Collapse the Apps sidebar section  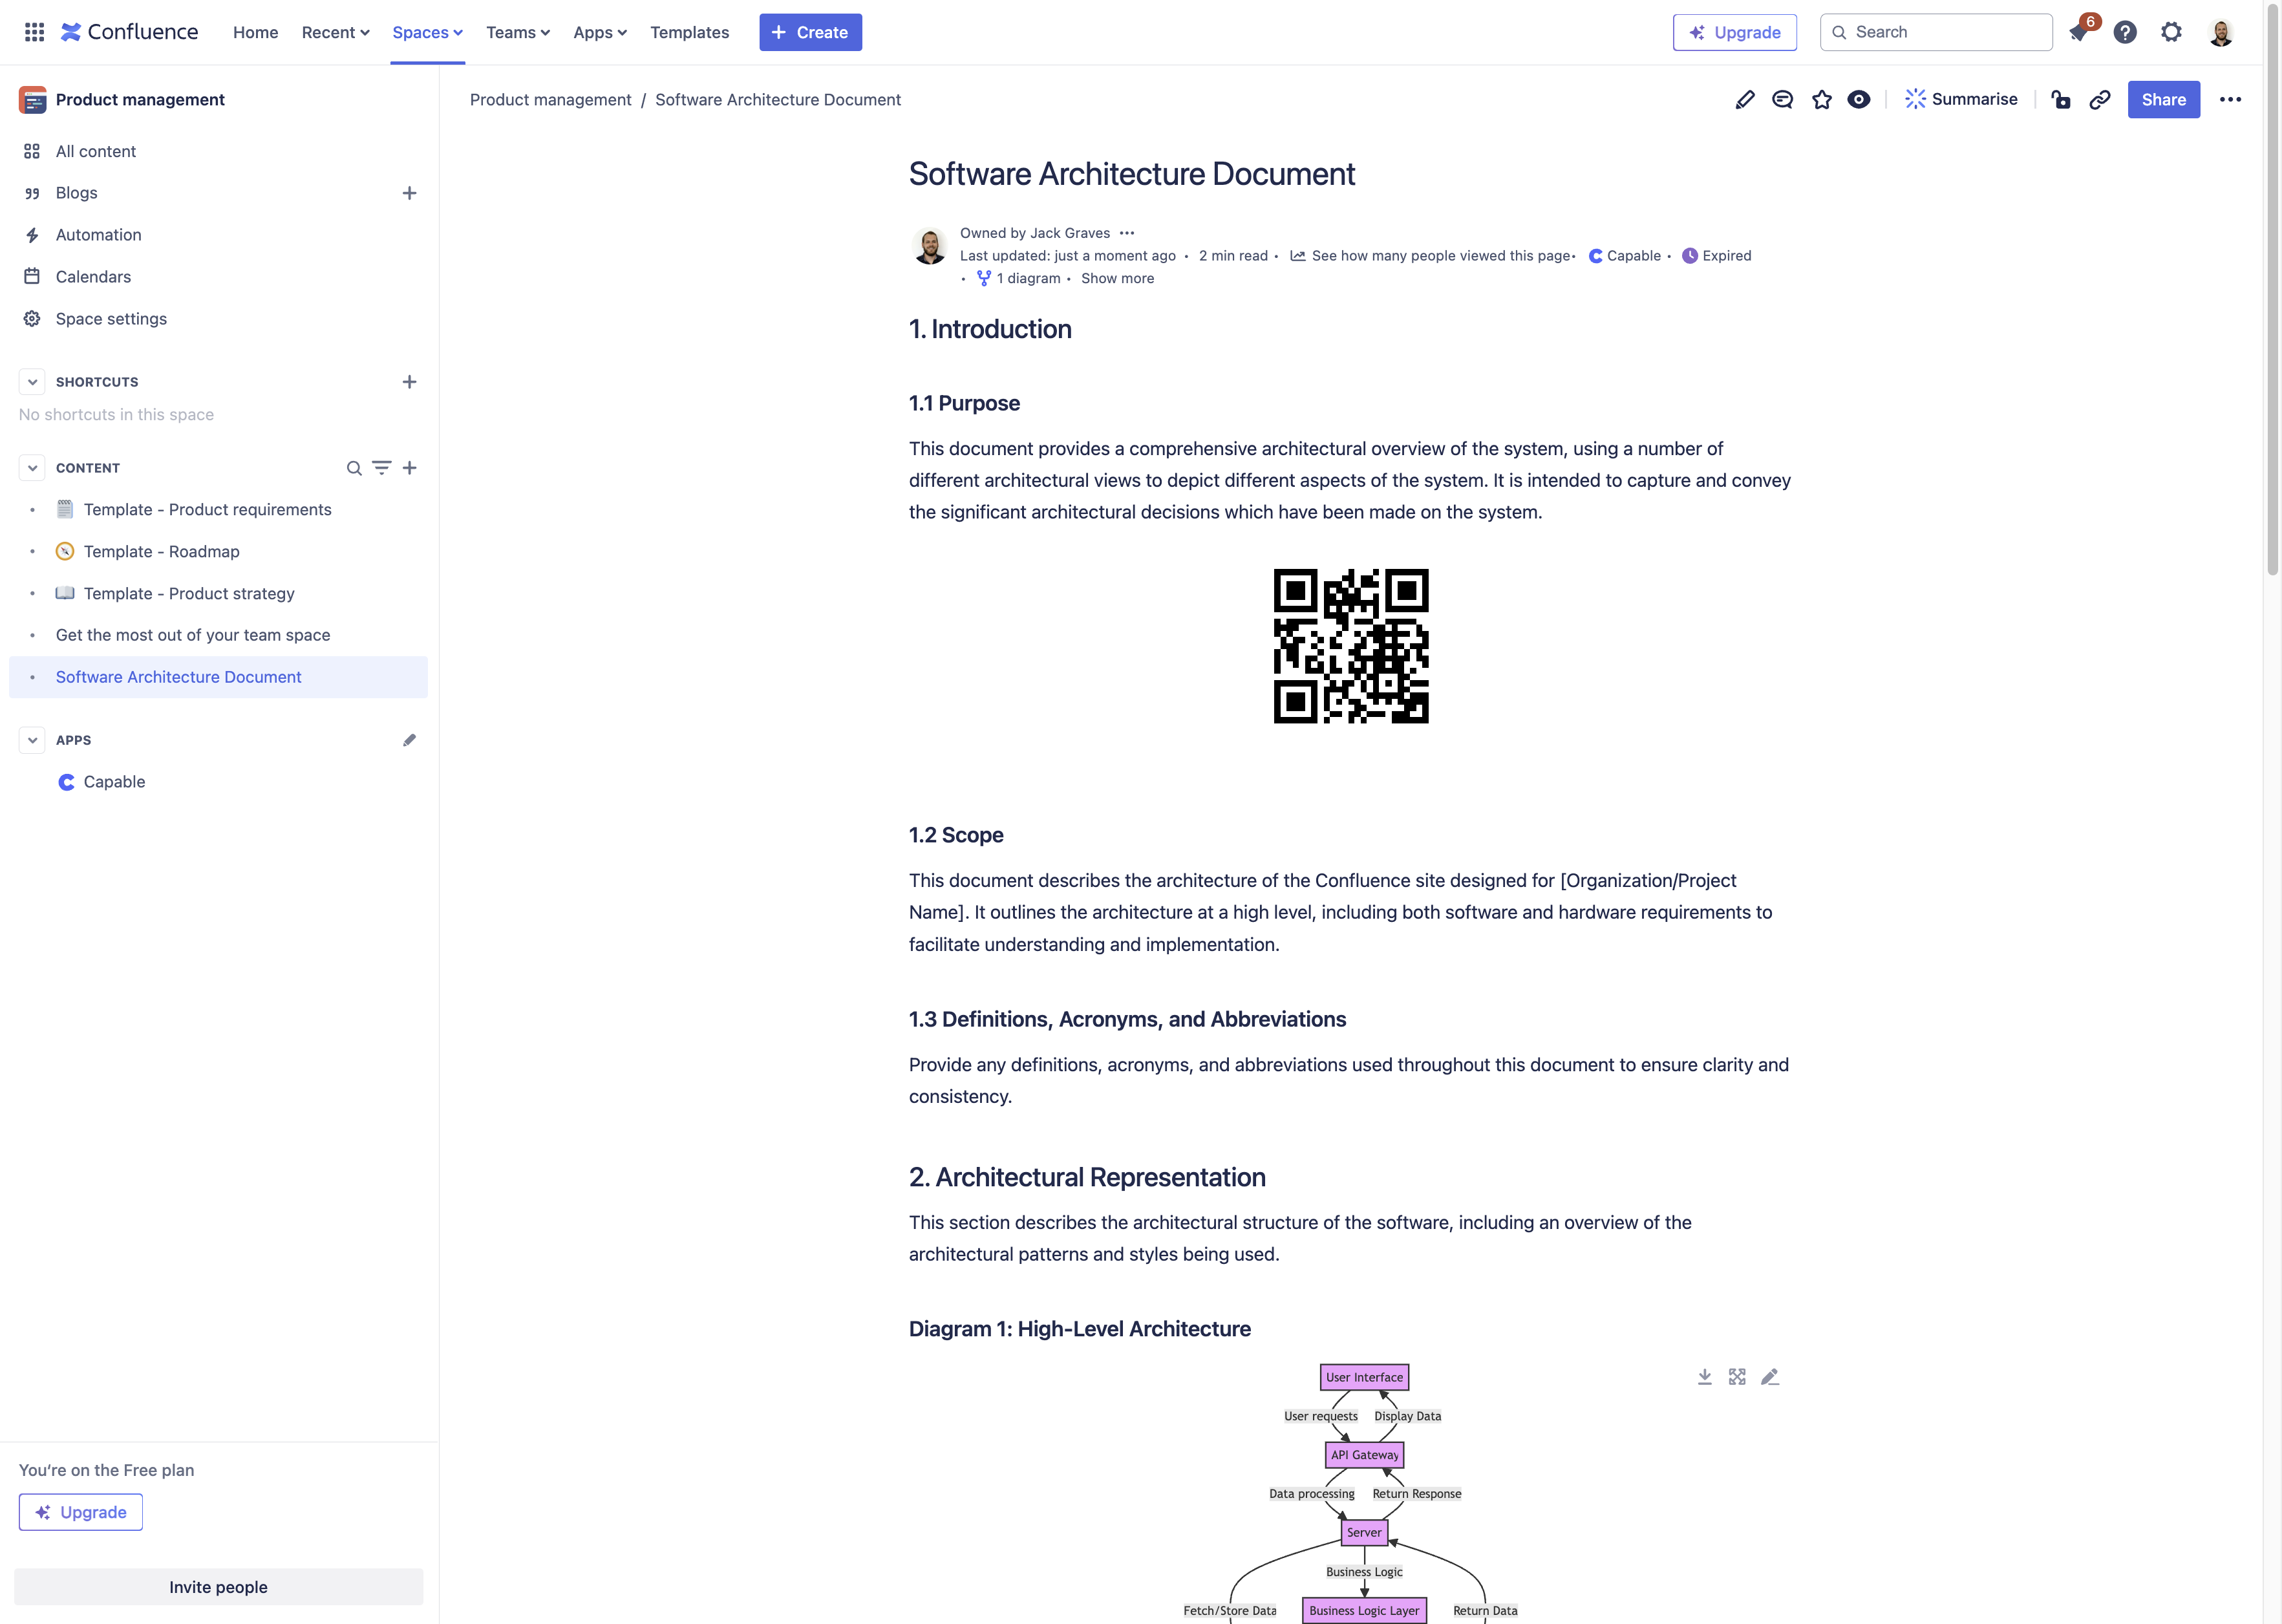(x=32, y=740)
